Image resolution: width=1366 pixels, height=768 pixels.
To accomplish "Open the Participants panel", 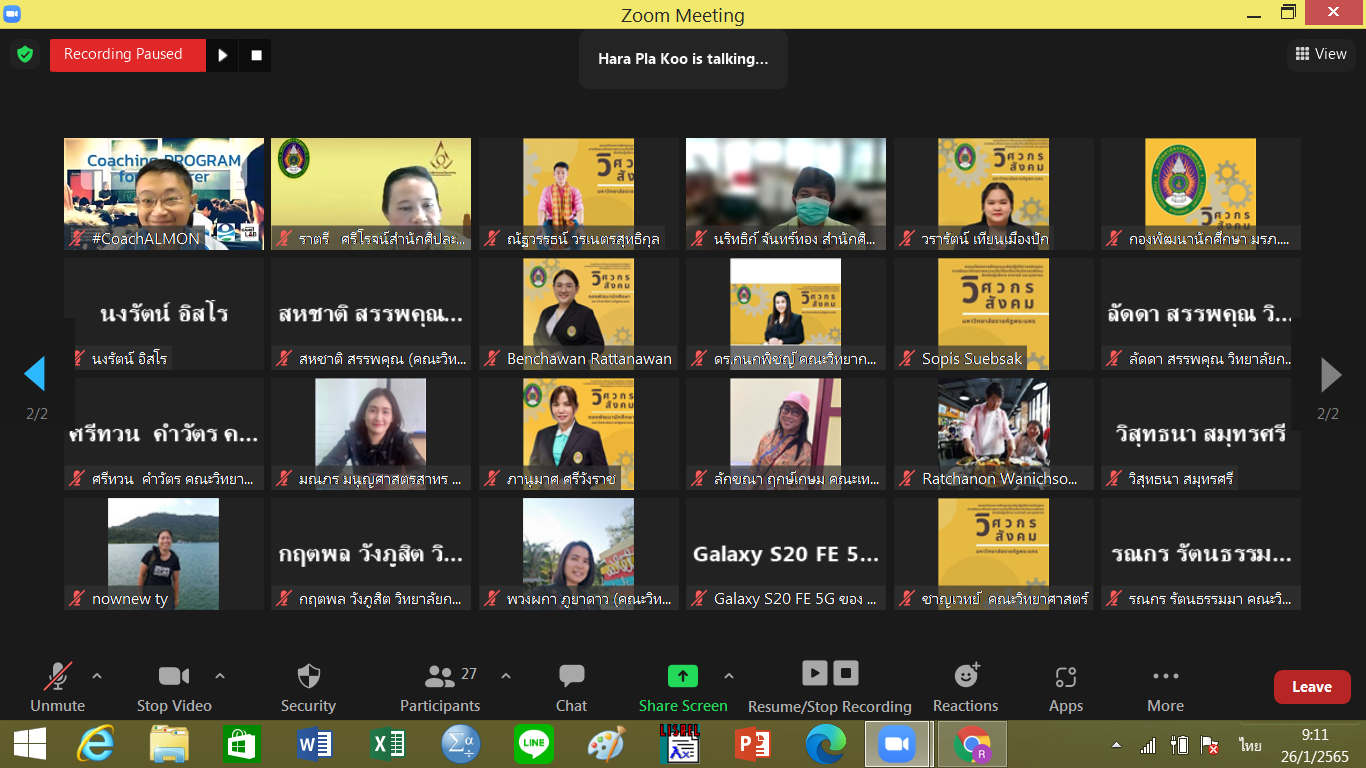I will [440, 688].
